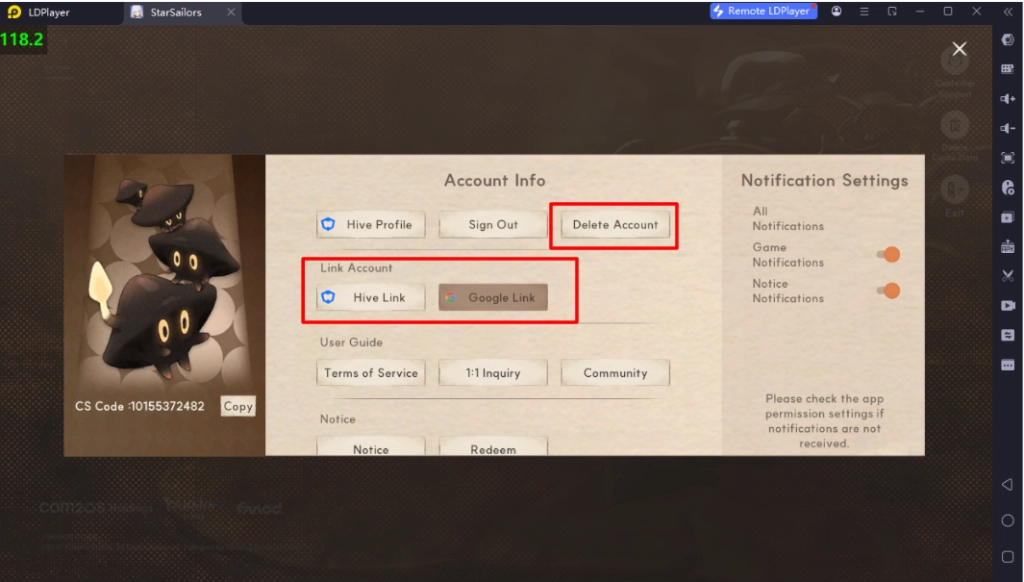Open the LDPlayer hamburger menu

[864, 12]
